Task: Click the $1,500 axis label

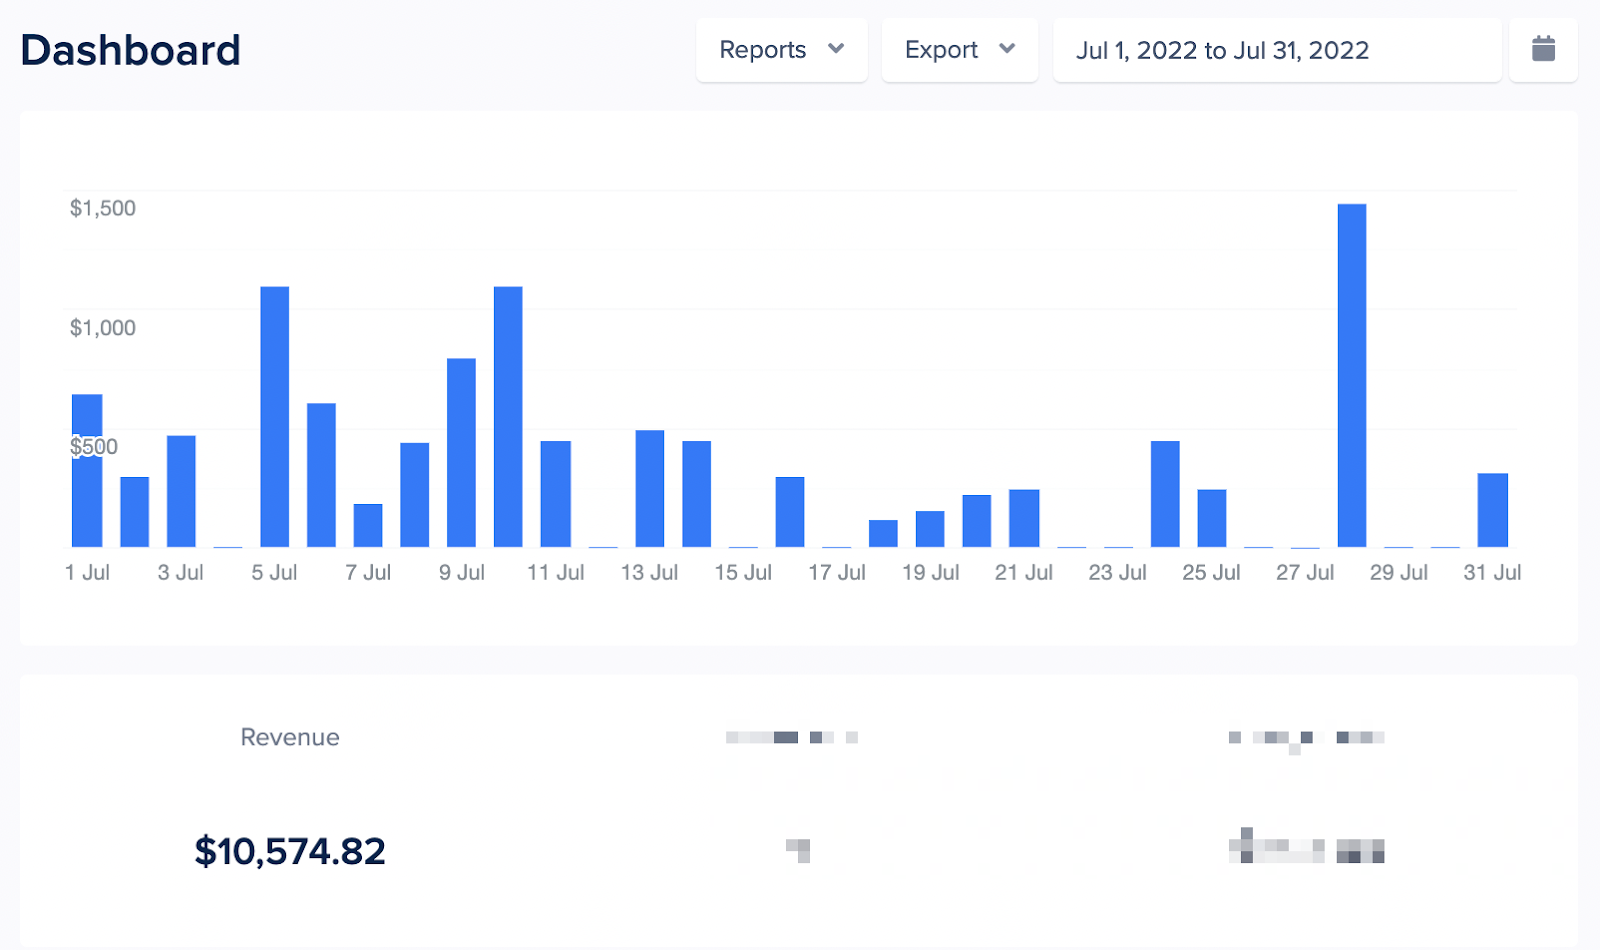Action: 103,208
